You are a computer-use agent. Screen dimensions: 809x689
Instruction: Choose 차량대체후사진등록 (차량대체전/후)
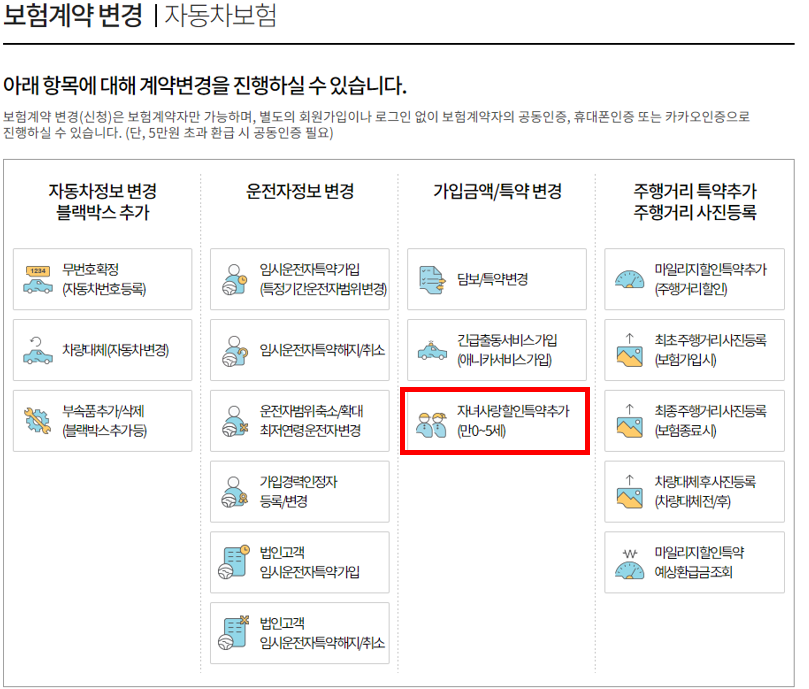pos(694,491)
